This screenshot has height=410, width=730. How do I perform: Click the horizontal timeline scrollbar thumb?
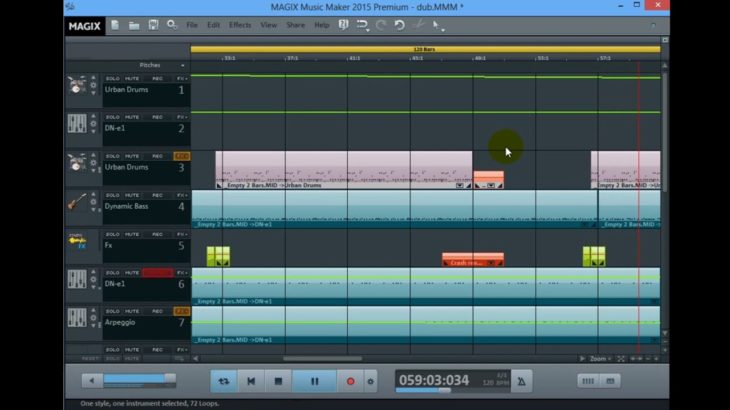(322, 359)
